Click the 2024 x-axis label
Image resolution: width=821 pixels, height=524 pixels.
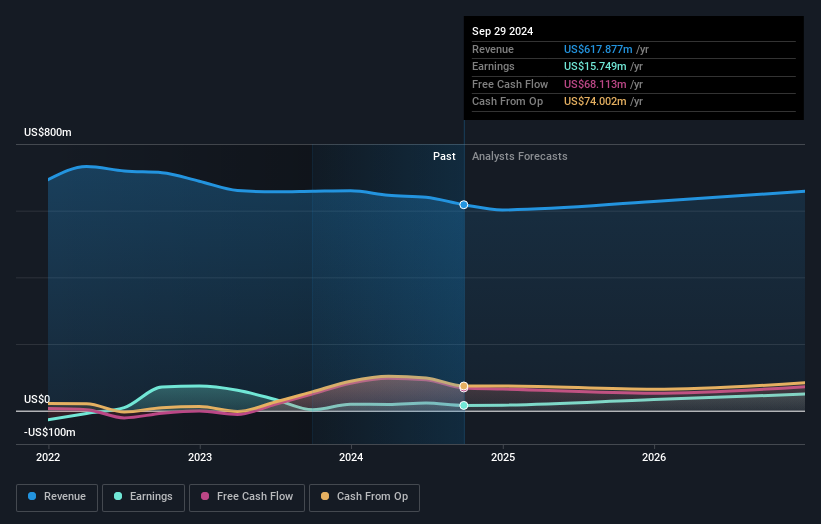[351, 457]
